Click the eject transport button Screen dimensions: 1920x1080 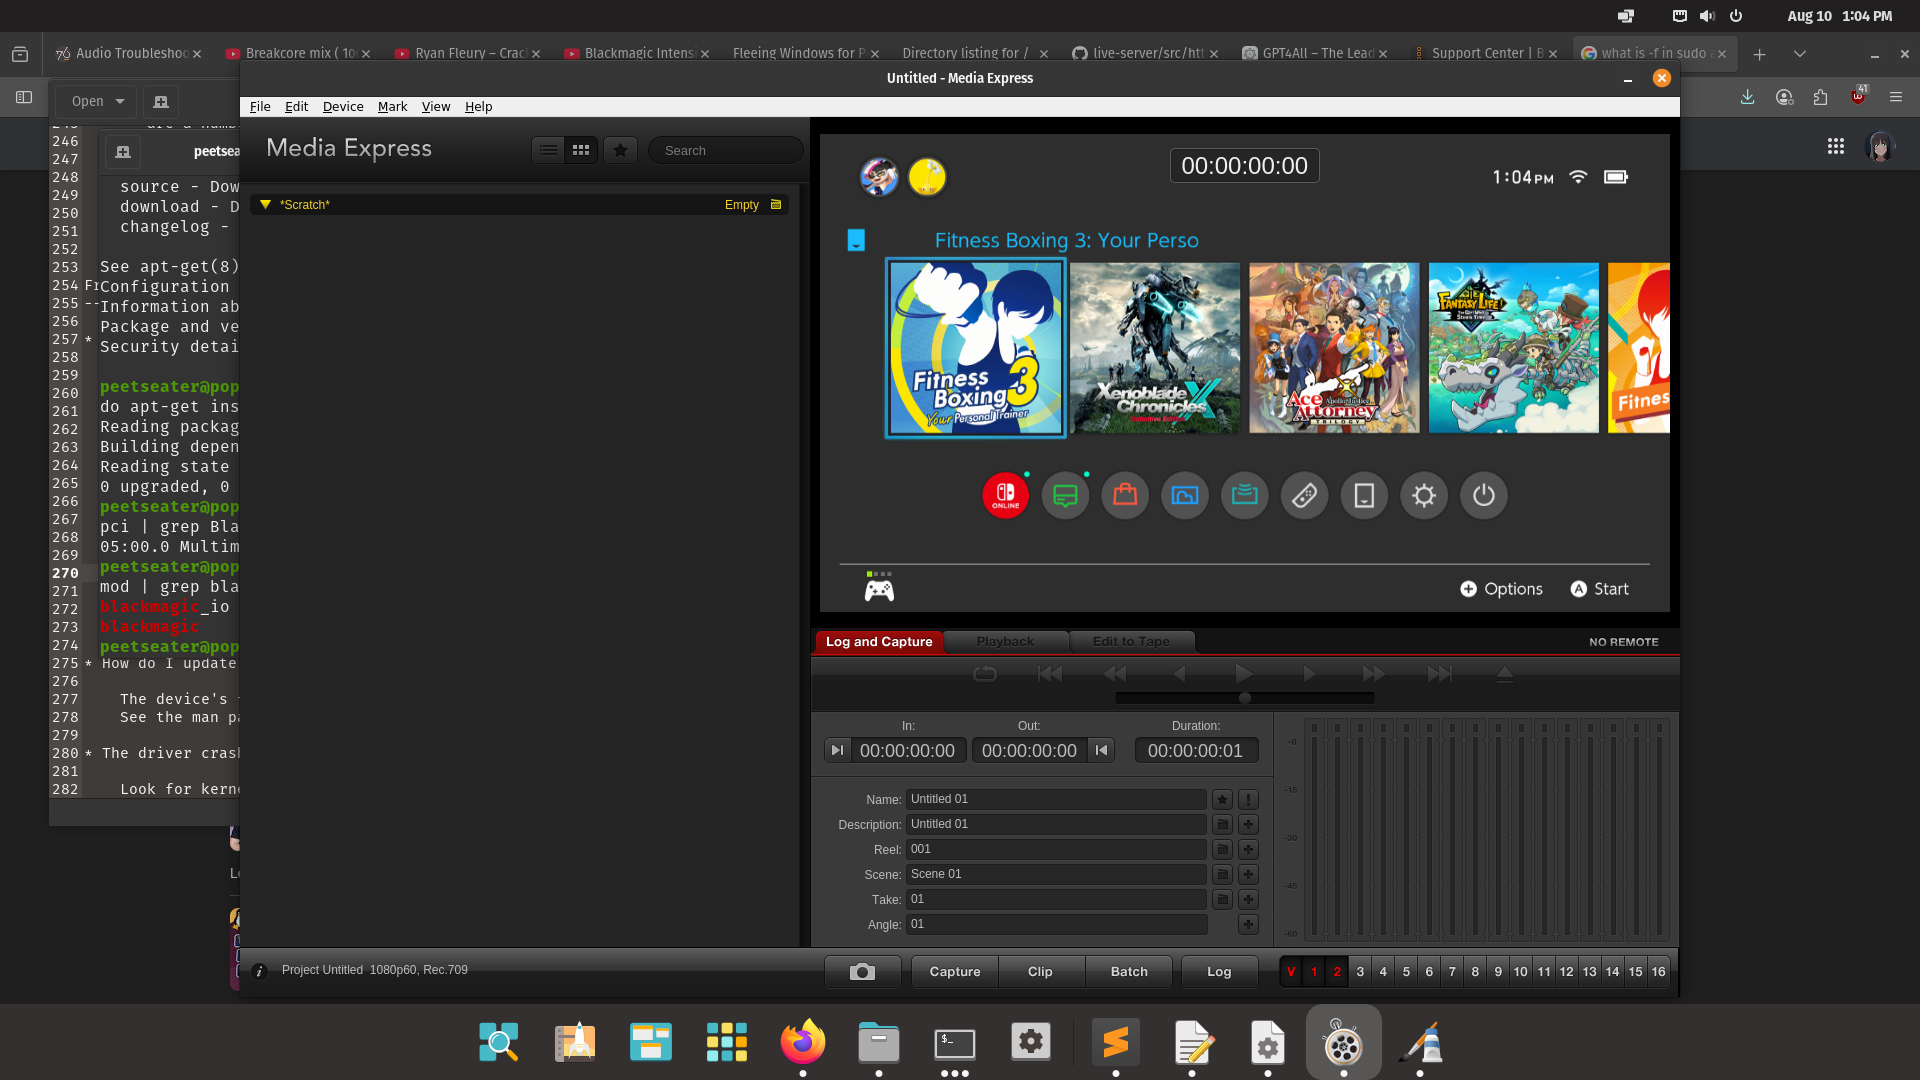tap(1504, 673)
